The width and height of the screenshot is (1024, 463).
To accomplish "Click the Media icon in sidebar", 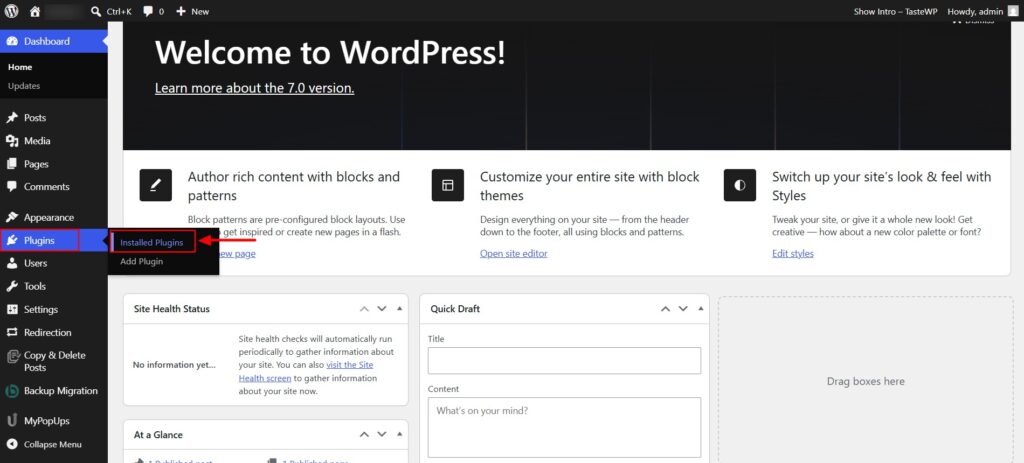I will pyautogui.click(x=12, y=141).
